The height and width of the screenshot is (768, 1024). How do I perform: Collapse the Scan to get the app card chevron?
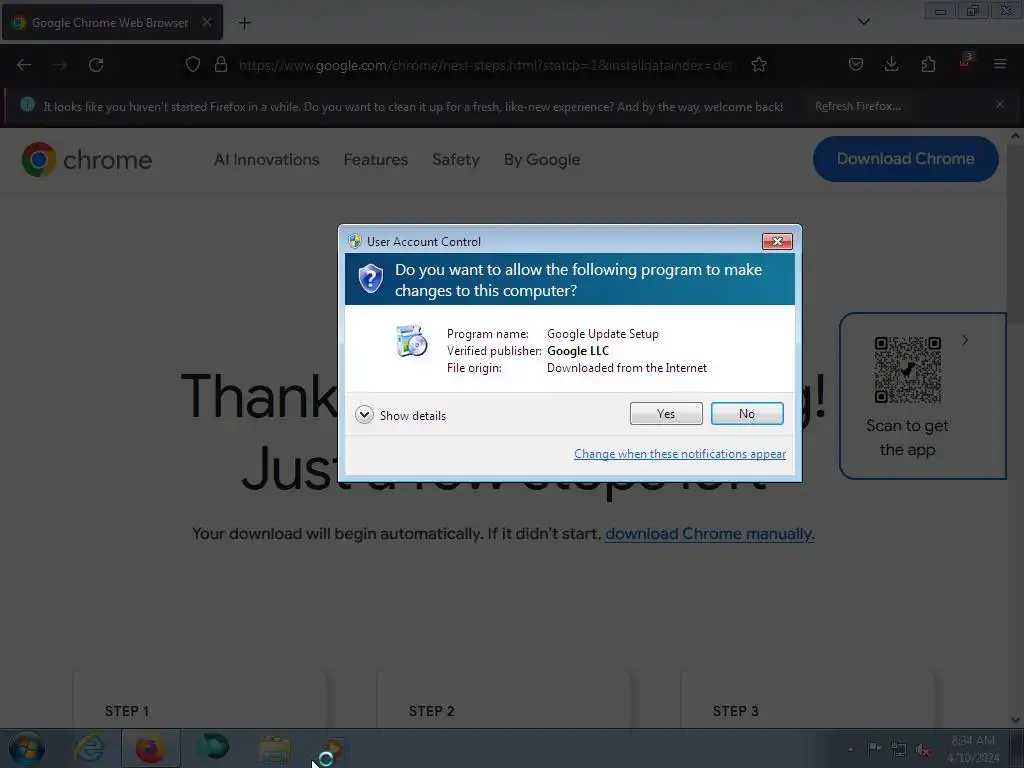point(965,340)
